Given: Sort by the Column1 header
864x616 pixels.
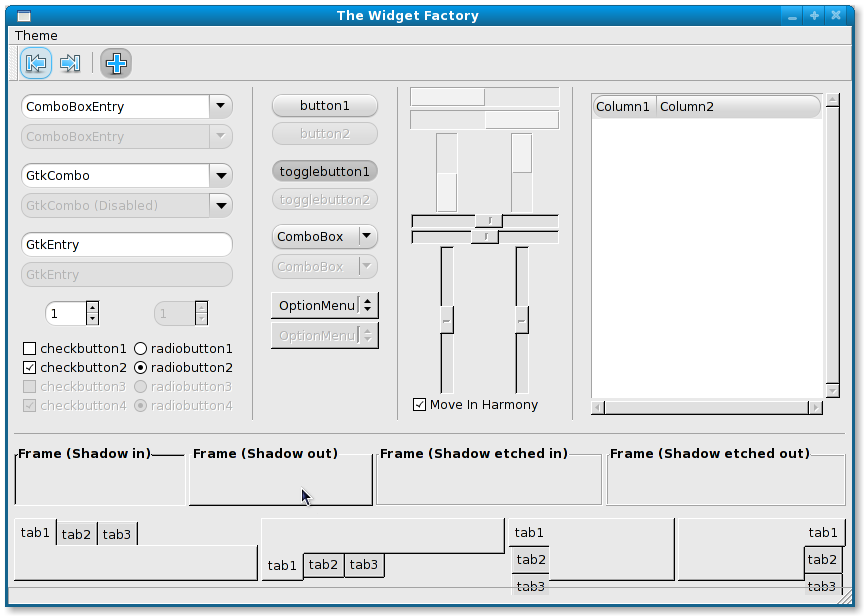Looking at the screenshot, I should pyautogui.click(x=623, y=106).
